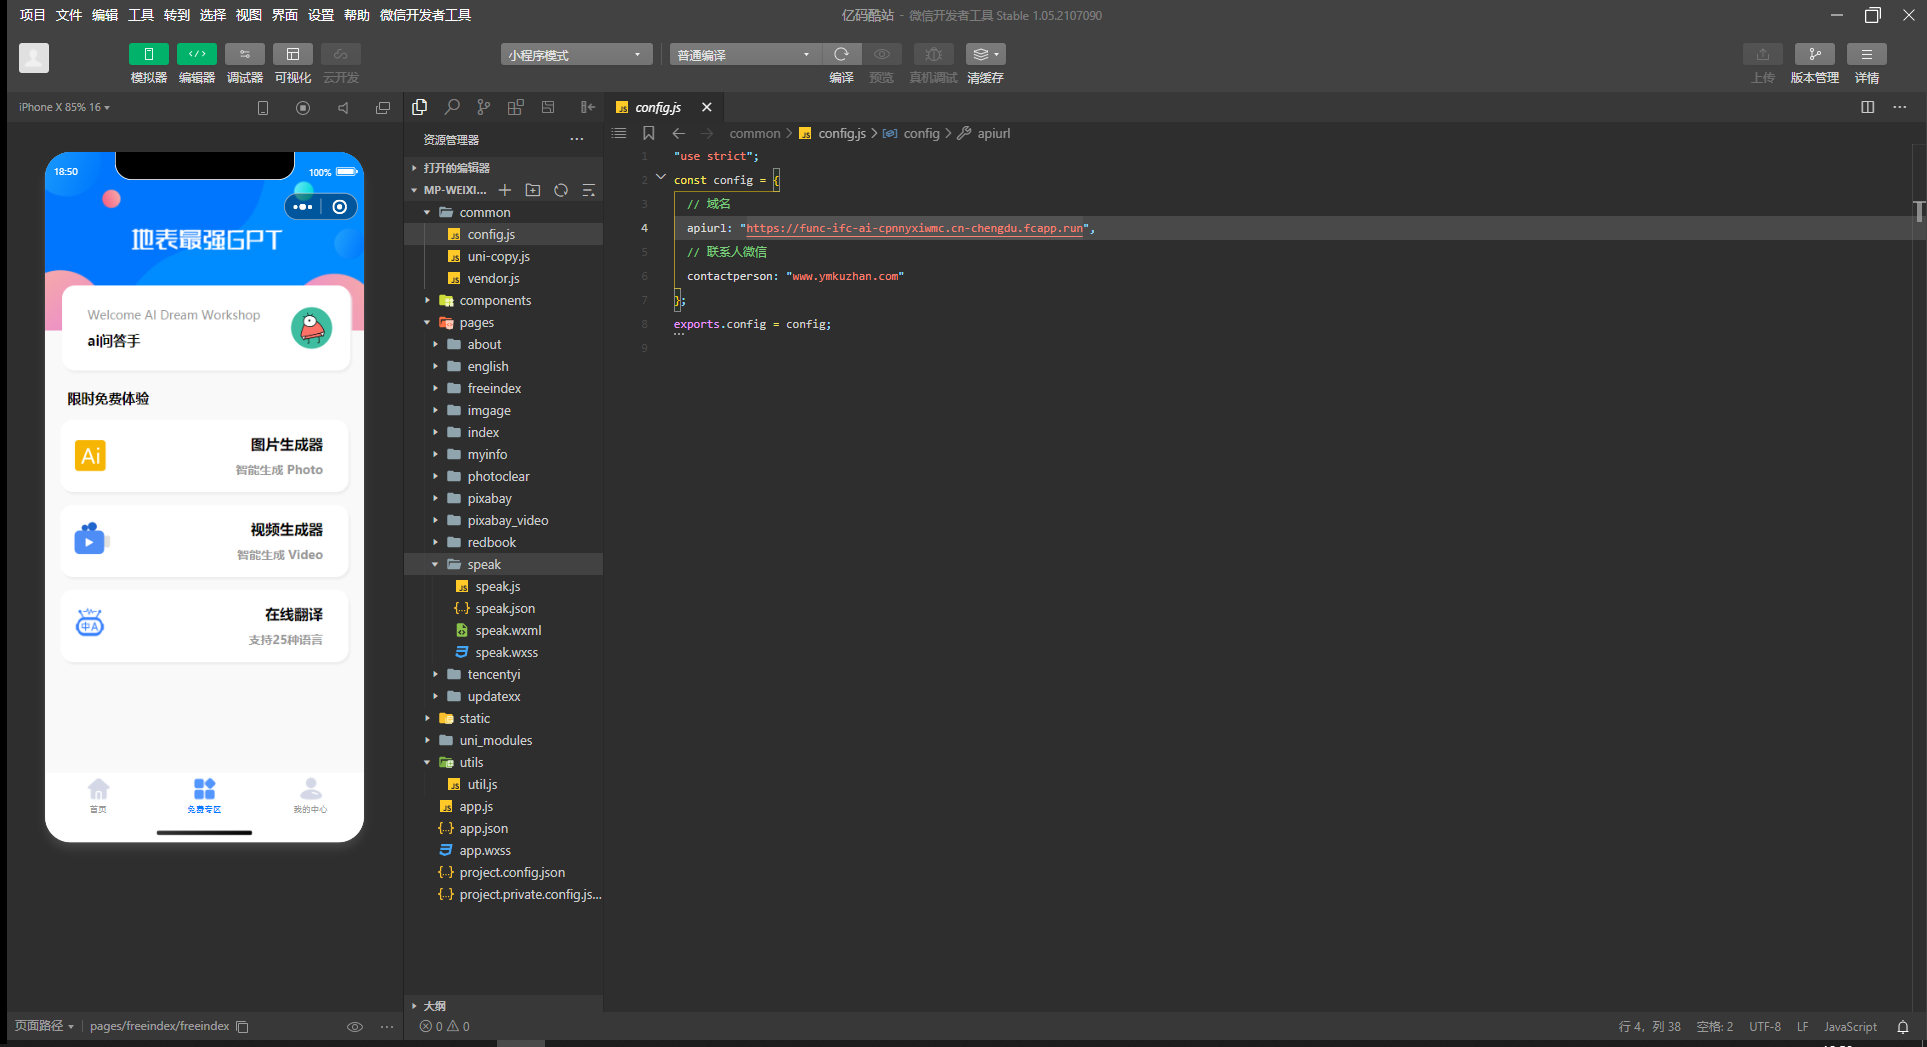
Task: Toggle the debugger panel button
Action: (x=245, y=54)
